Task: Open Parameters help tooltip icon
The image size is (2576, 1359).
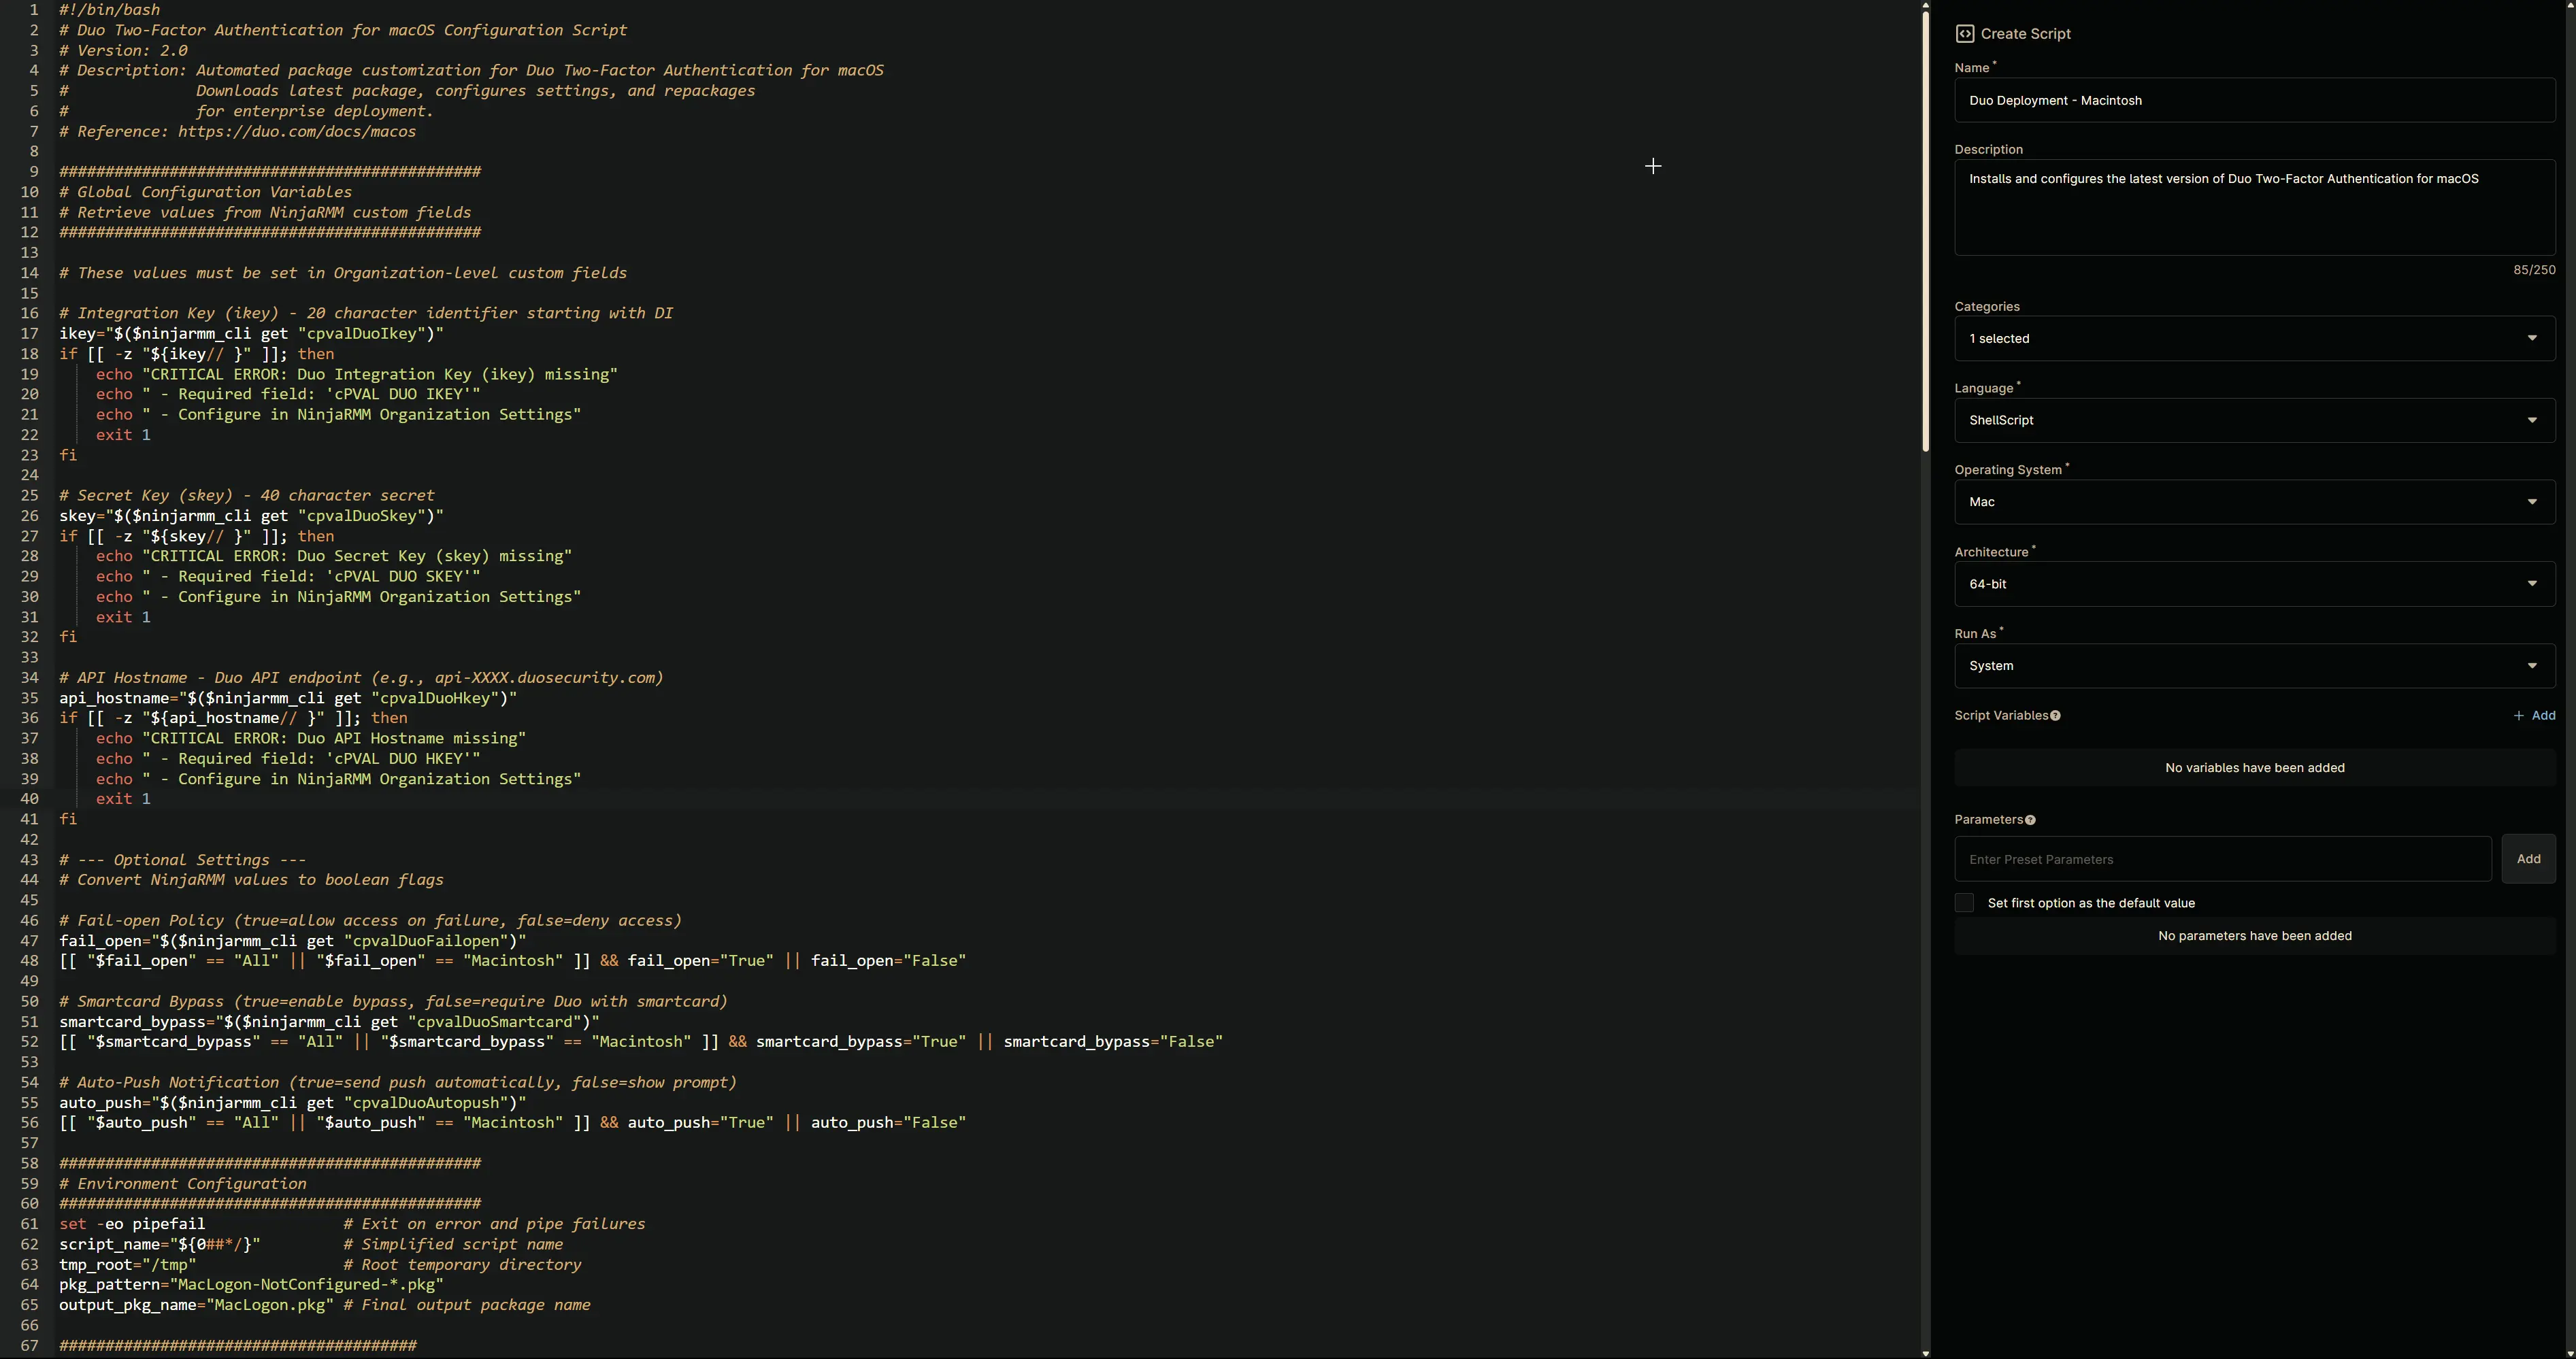Action: (2030, 820)
